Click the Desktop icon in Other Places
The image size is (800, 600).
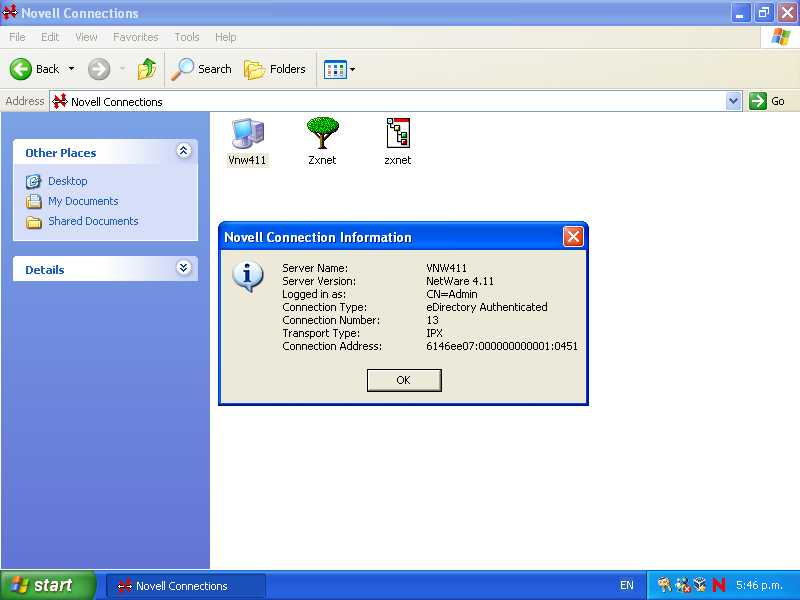coord(34,181)
